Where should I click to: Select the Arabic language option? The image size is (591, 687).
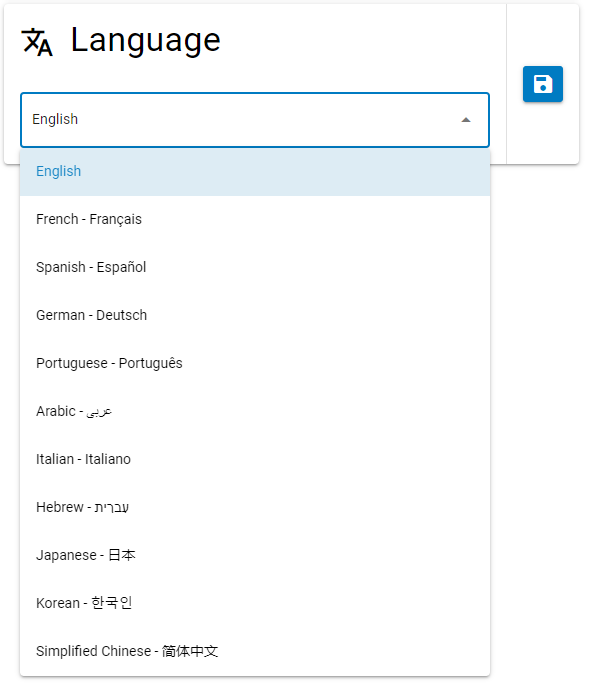[255, 411]
